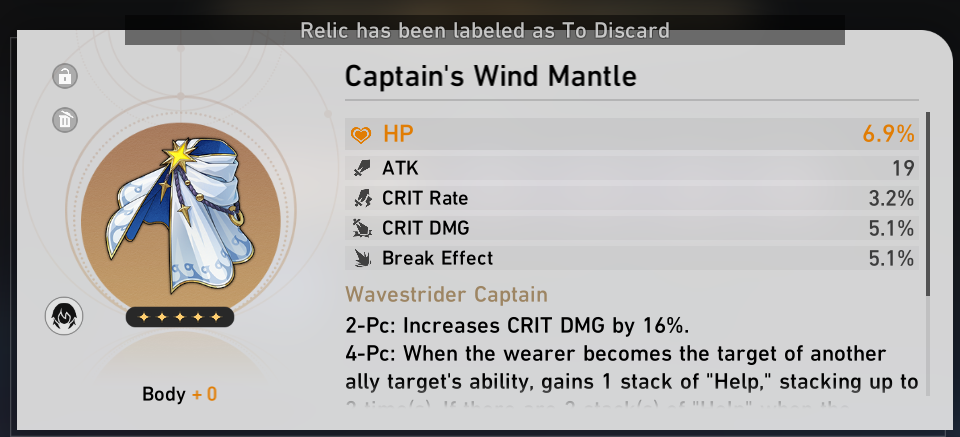Click the Captain's Wind Mantle title

(x=490, y=75)
